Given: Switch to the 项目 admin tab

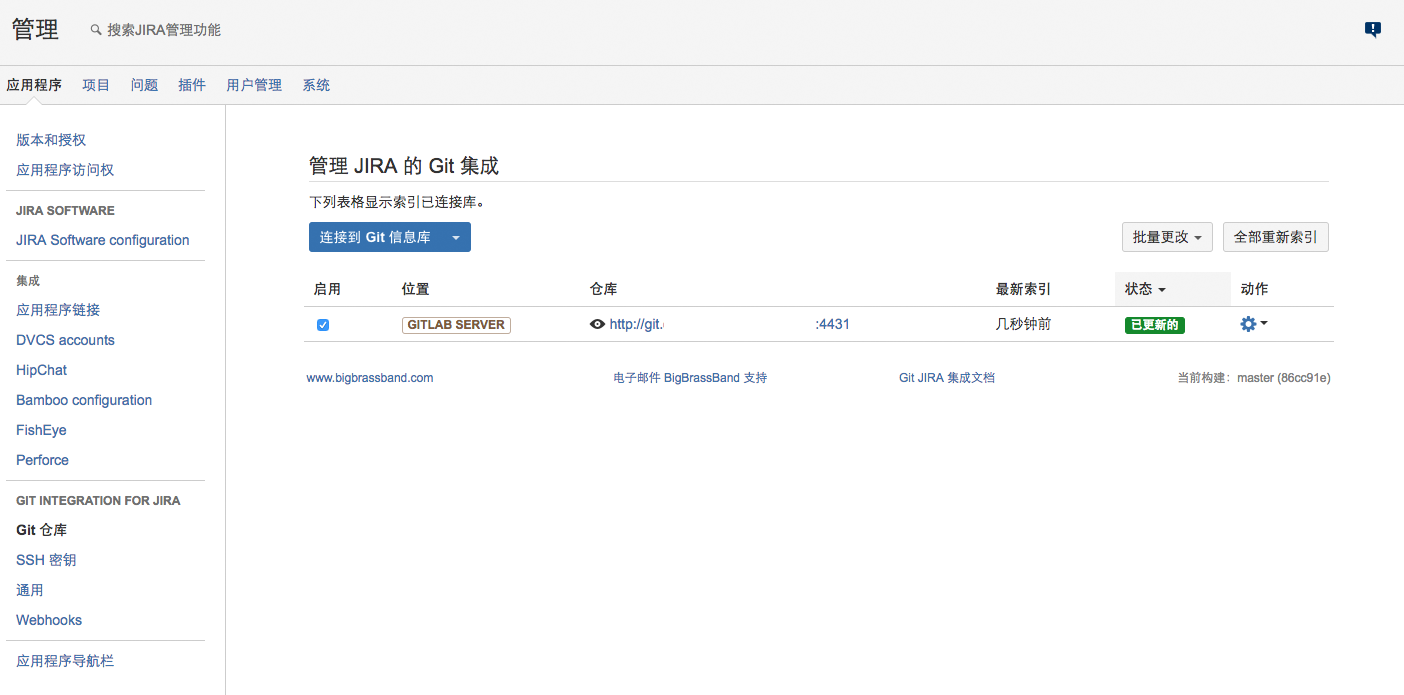Looking at the screenshot, I should click(95, 85).
